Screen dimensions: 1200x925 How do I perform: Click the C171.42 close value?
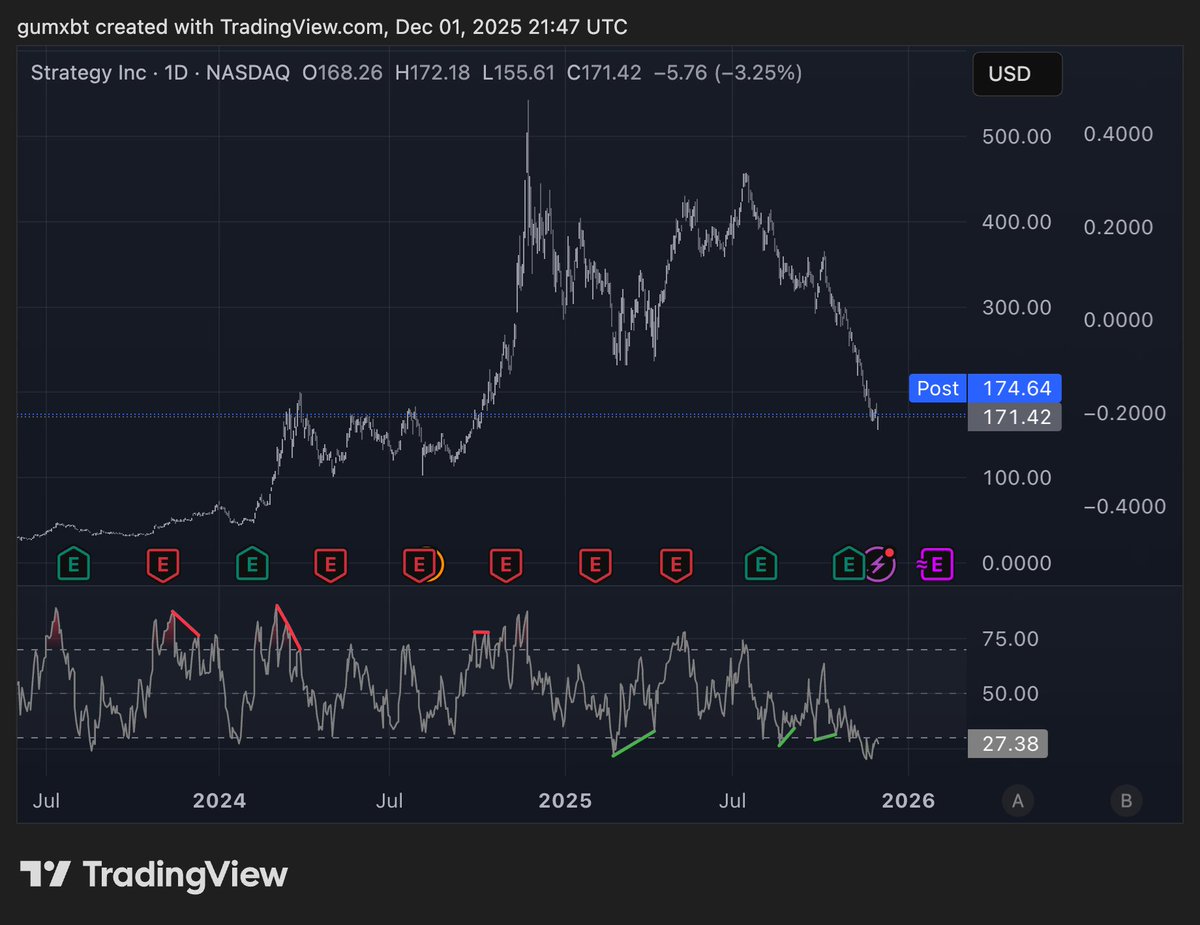coord(603,73)
